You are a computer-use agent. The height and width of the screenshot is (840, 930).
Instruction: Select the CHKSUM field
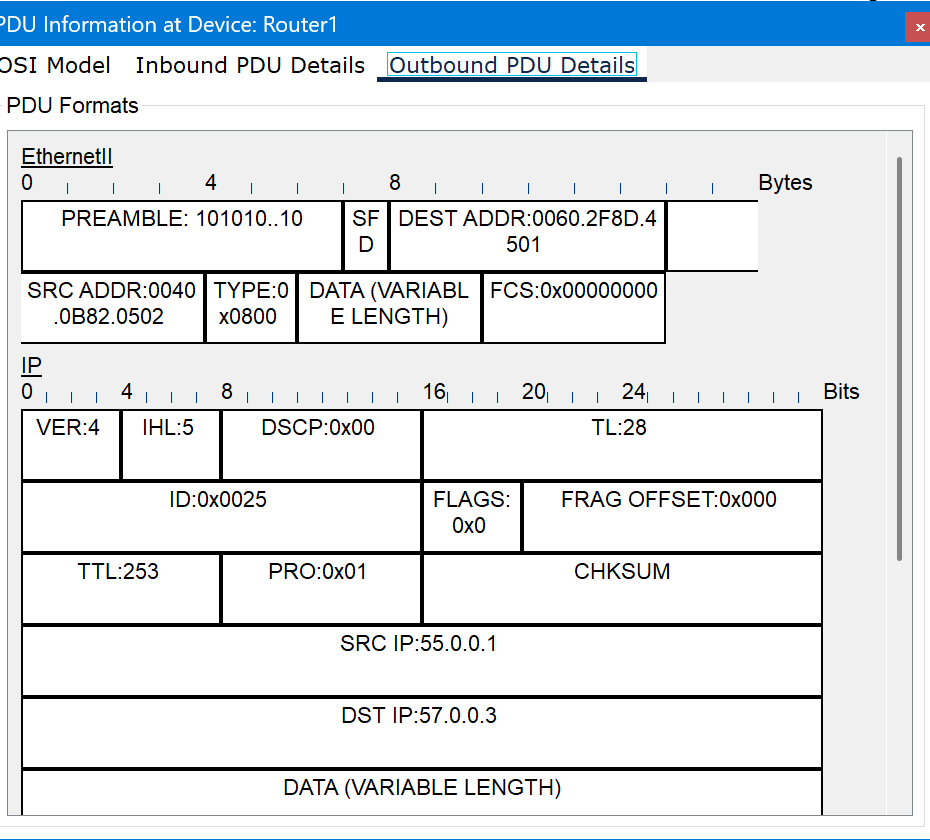[622, 588]
